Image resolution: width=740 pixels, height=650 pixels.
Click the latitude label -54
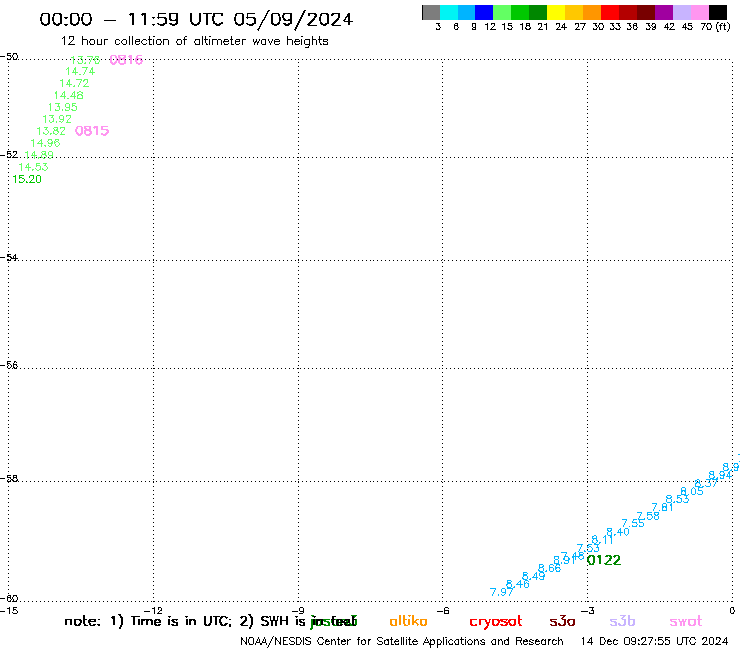click(x=9, y=258)
